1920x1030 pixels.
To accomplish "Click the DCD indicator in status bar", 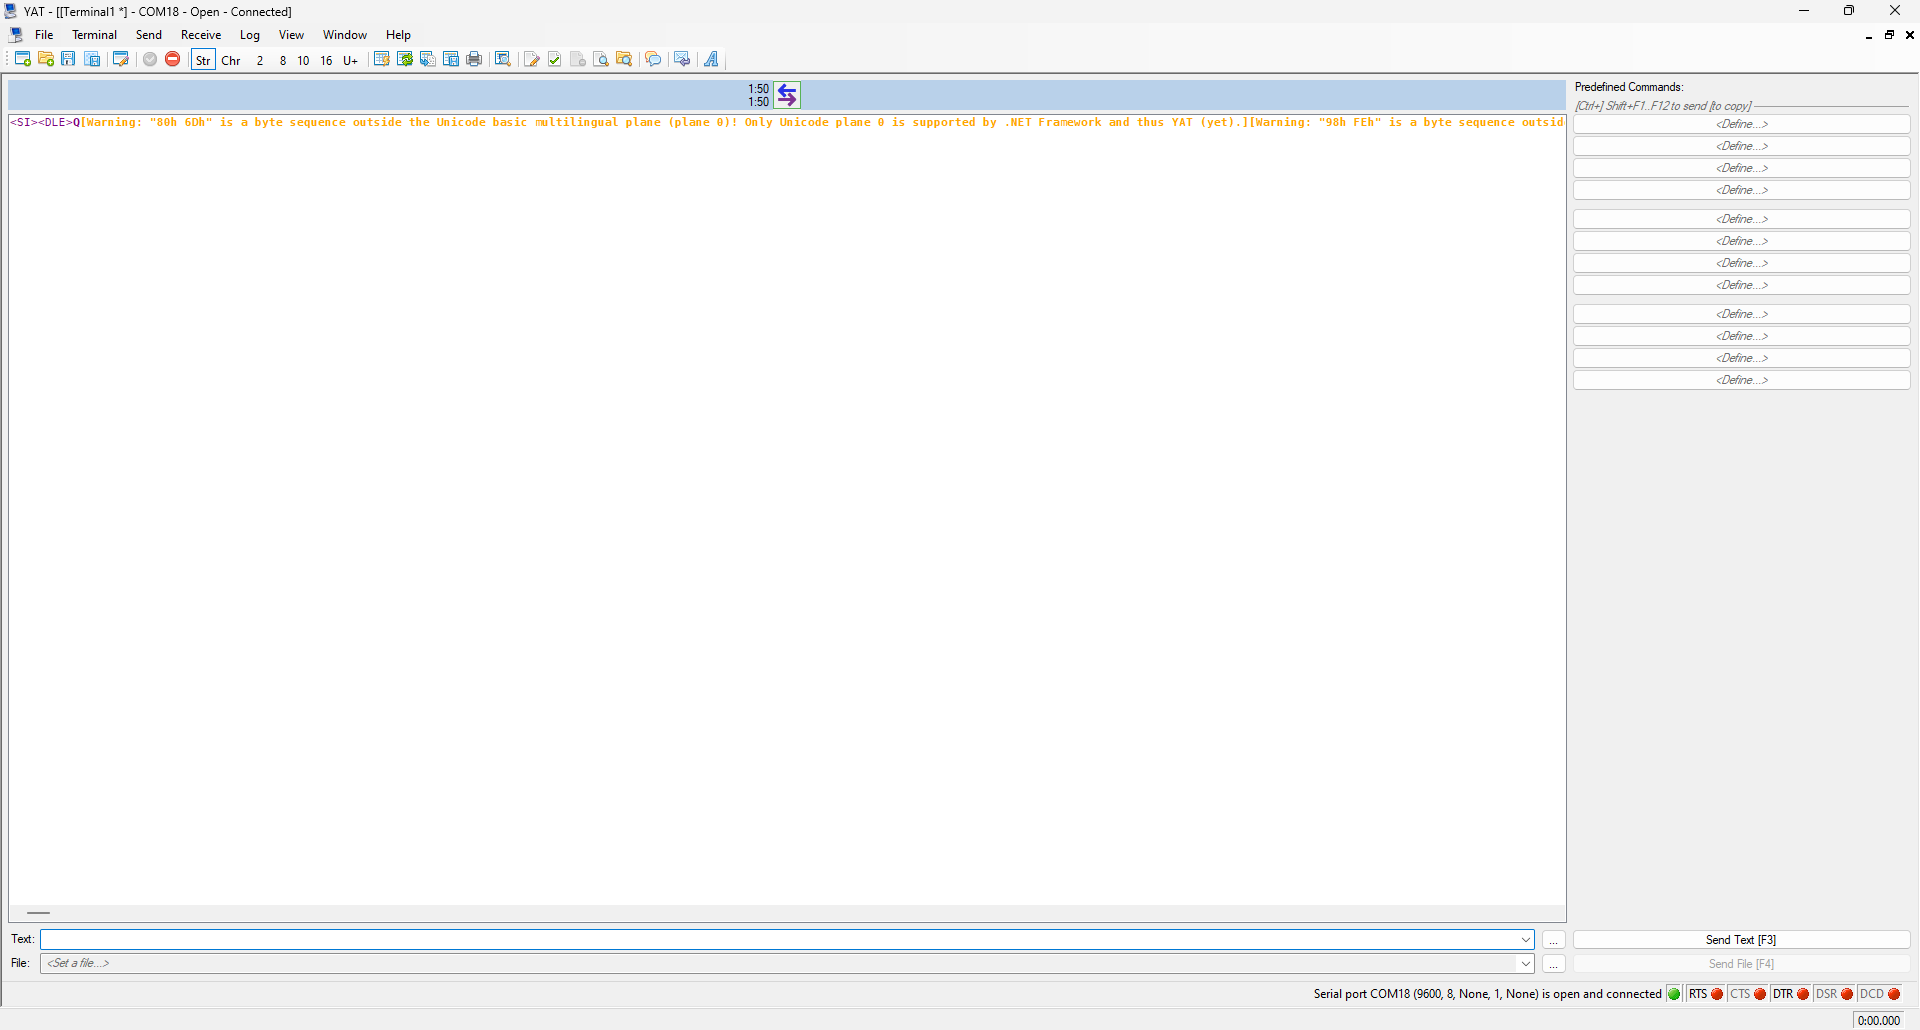I will tap(1879, 994).
